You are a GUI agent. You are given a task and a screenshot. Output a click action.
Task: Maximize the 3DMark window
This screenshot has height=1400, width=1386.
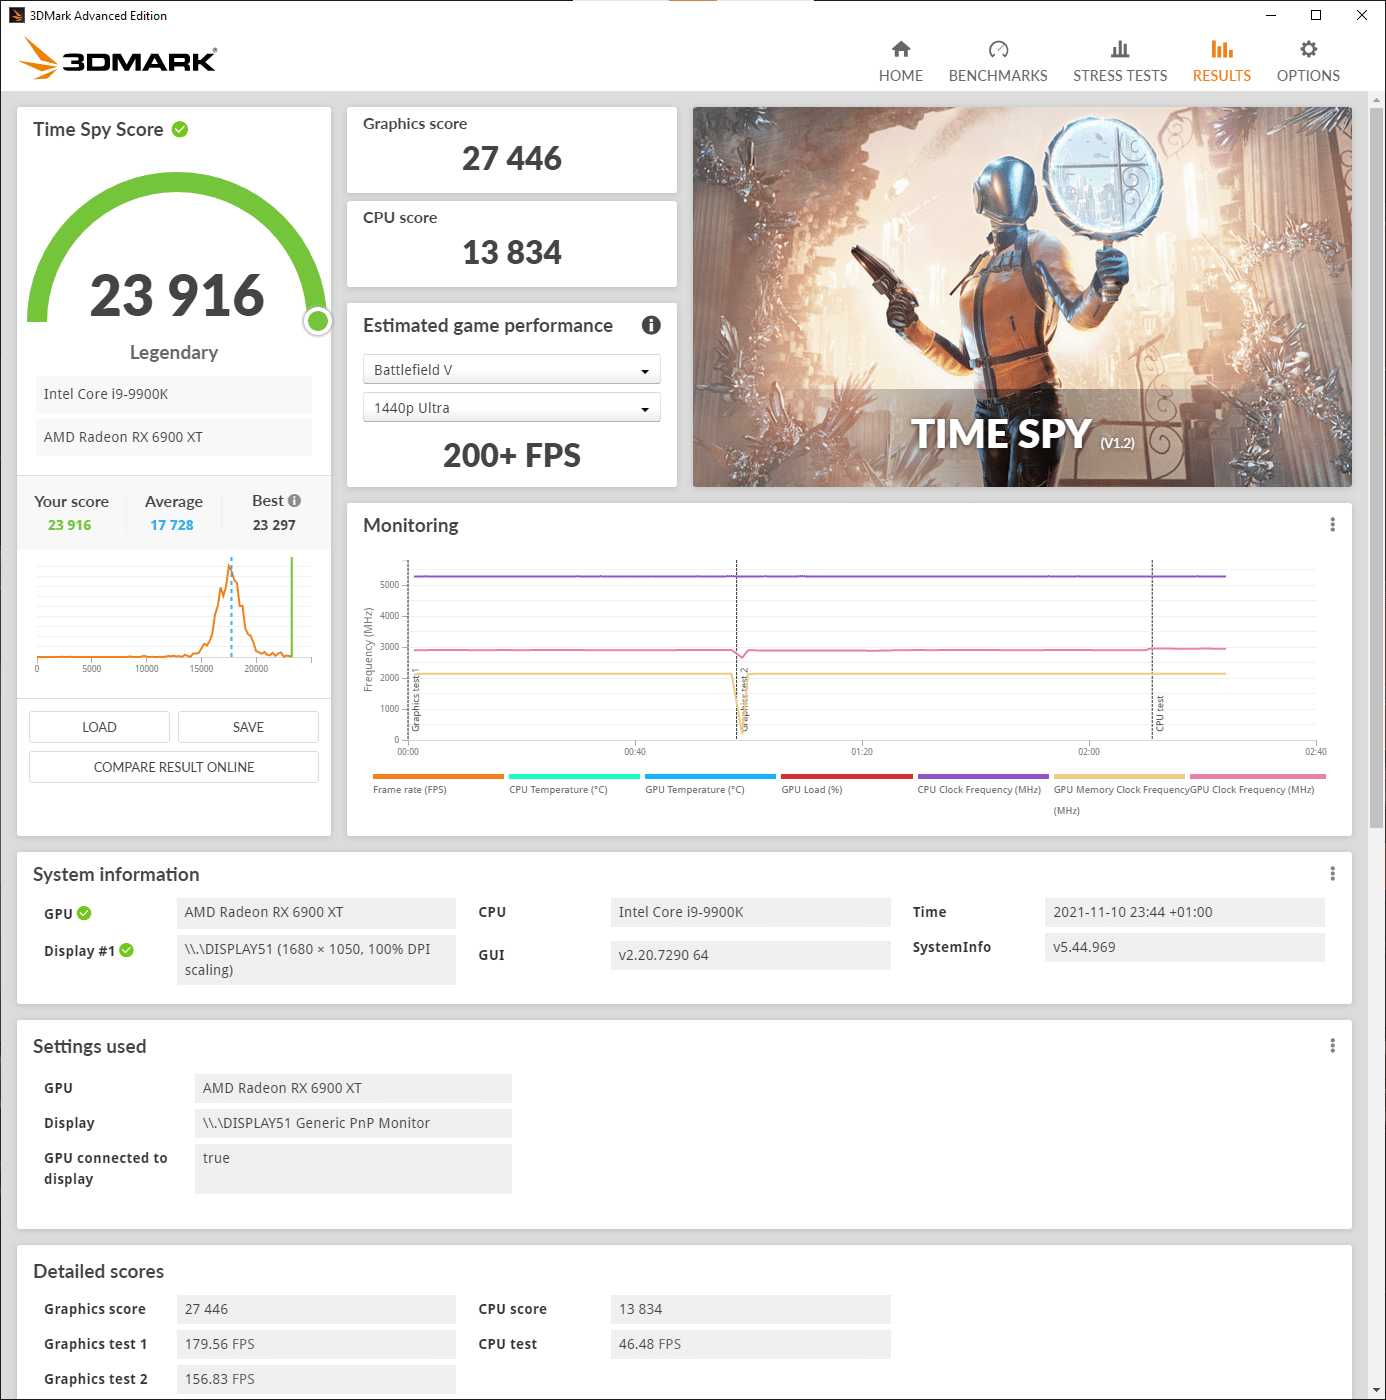pyautogui.click(x=1316, y=15)
